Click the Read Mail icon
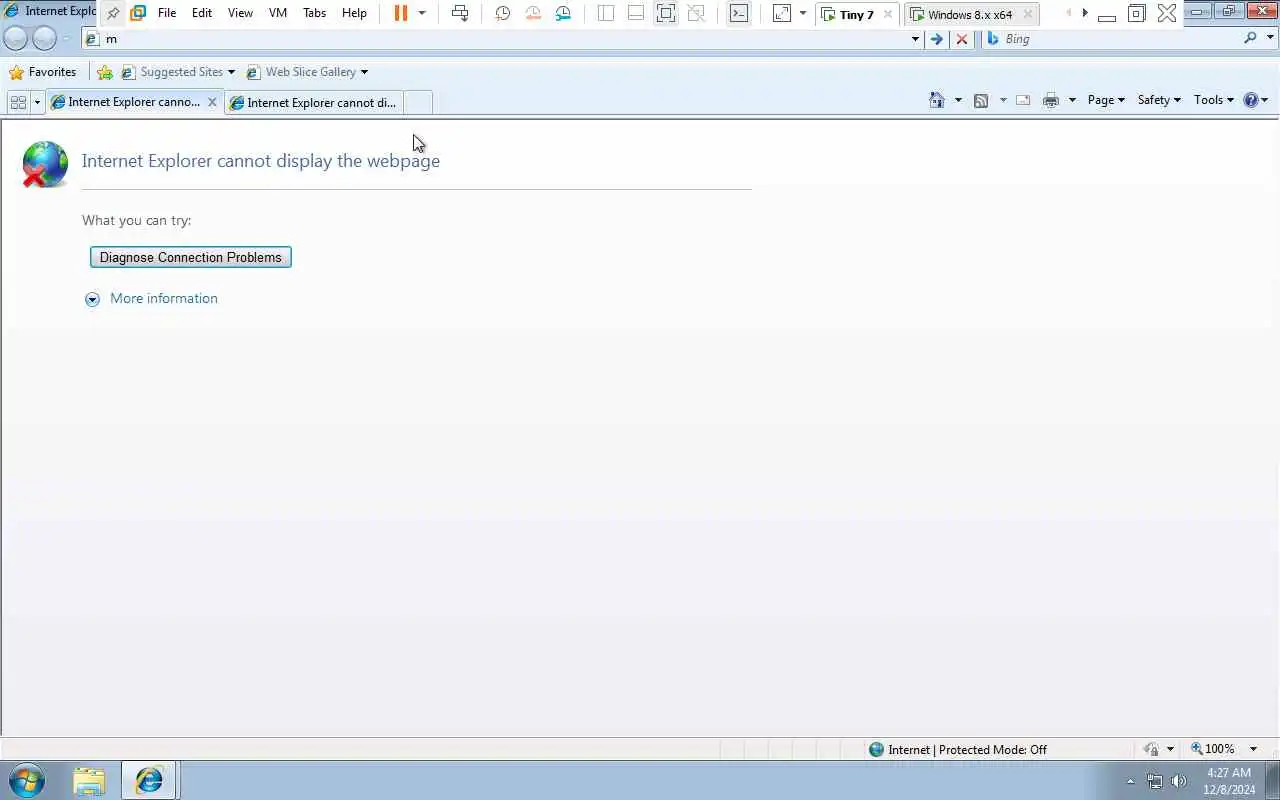Viewport: 1280px width, 800px height. 1023,100
